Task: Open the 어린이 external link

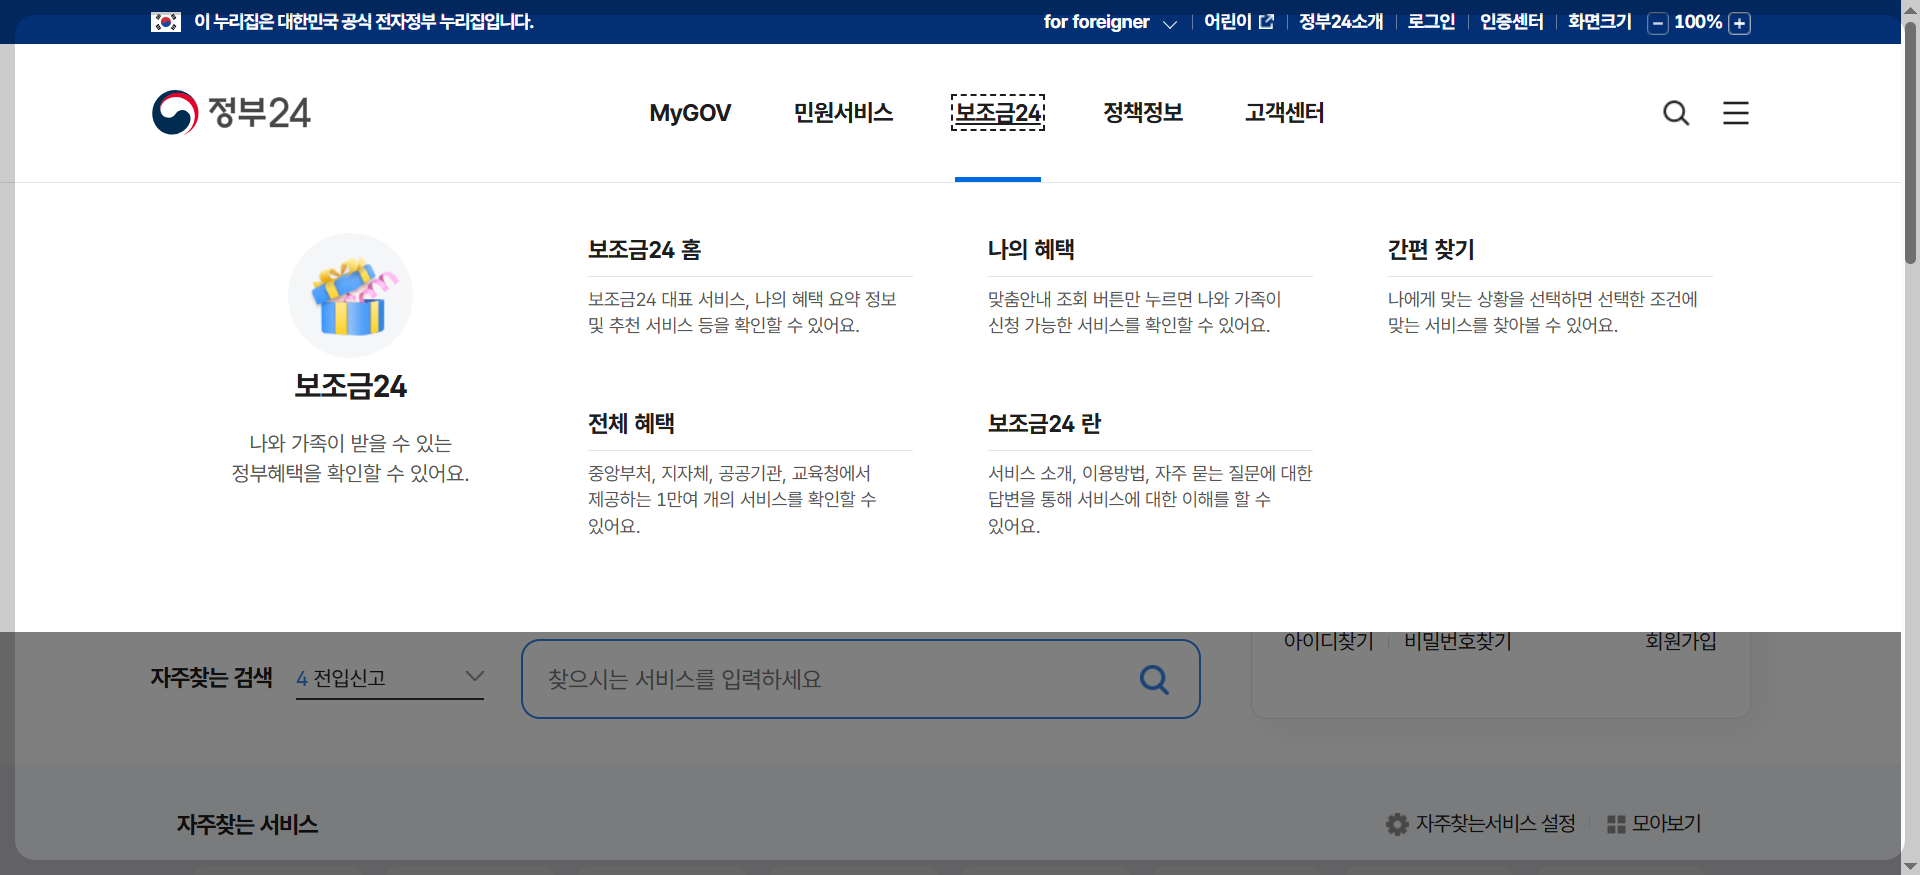Action: pyautogui.click(x=1239, y=22)
